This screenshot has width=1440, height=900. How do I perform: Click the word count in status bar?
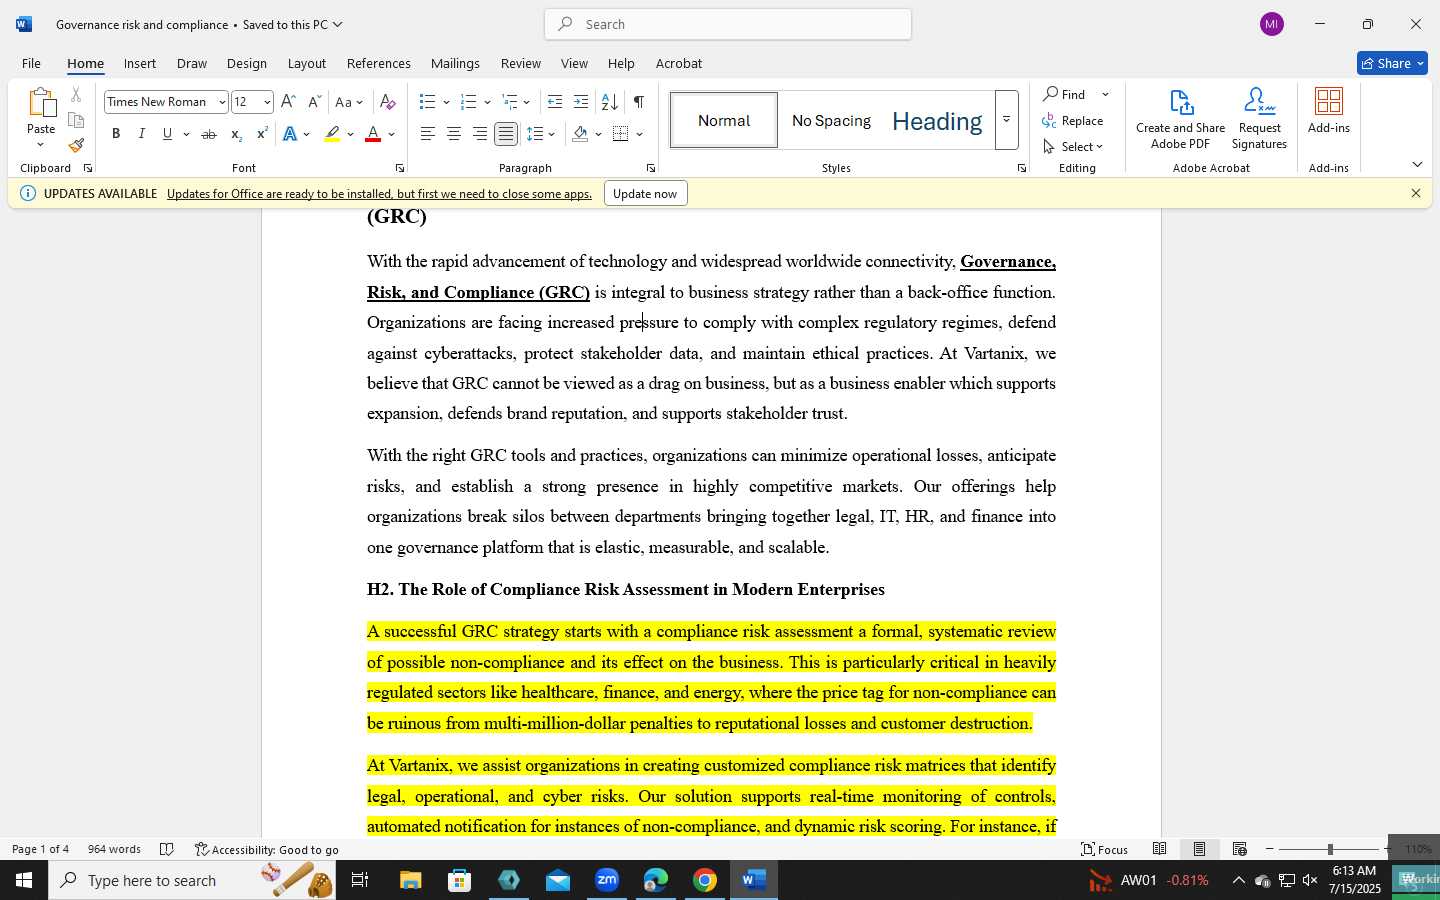pos(114,849)
